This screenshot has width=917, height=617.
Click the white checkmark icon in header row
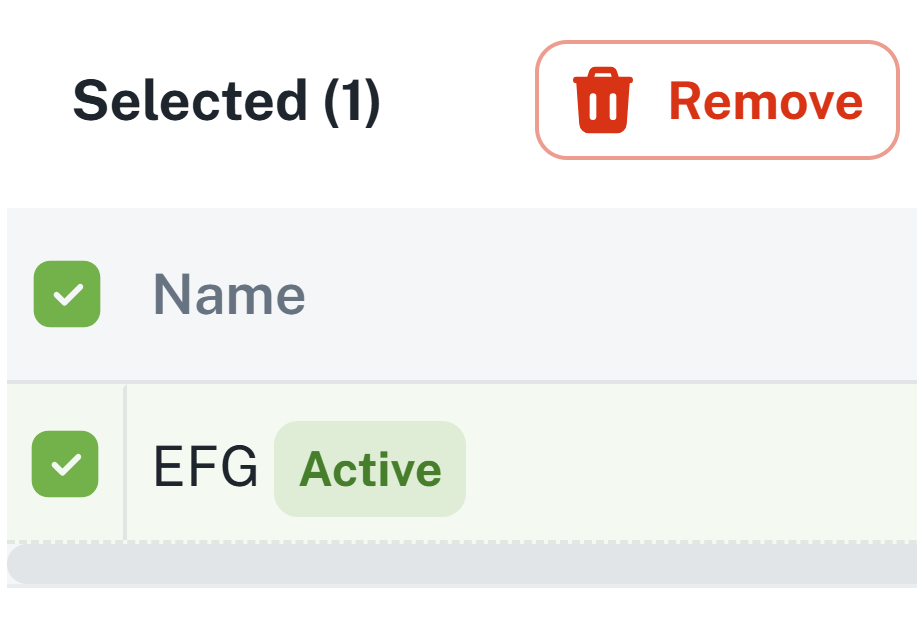click(x=67, y=294)
